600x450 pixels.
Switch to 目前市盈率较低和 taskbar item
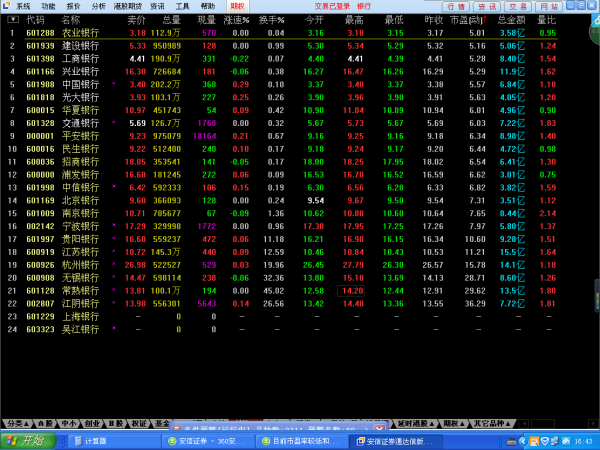pyautogui.click(x=300, y=441)
